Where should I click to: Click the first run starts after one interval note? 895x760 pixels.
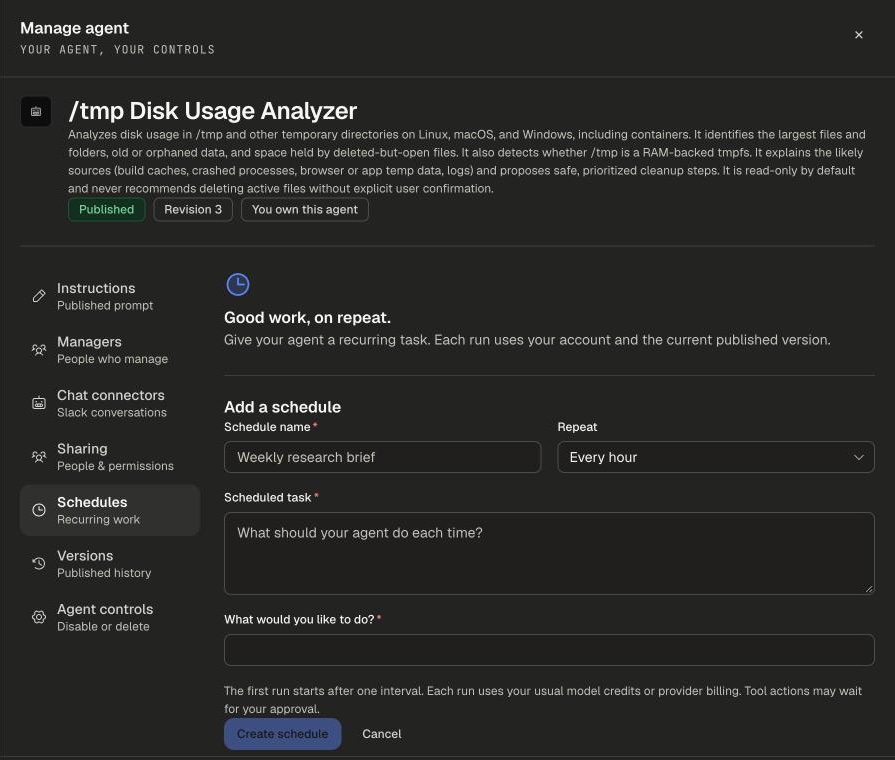click(543, 699)
